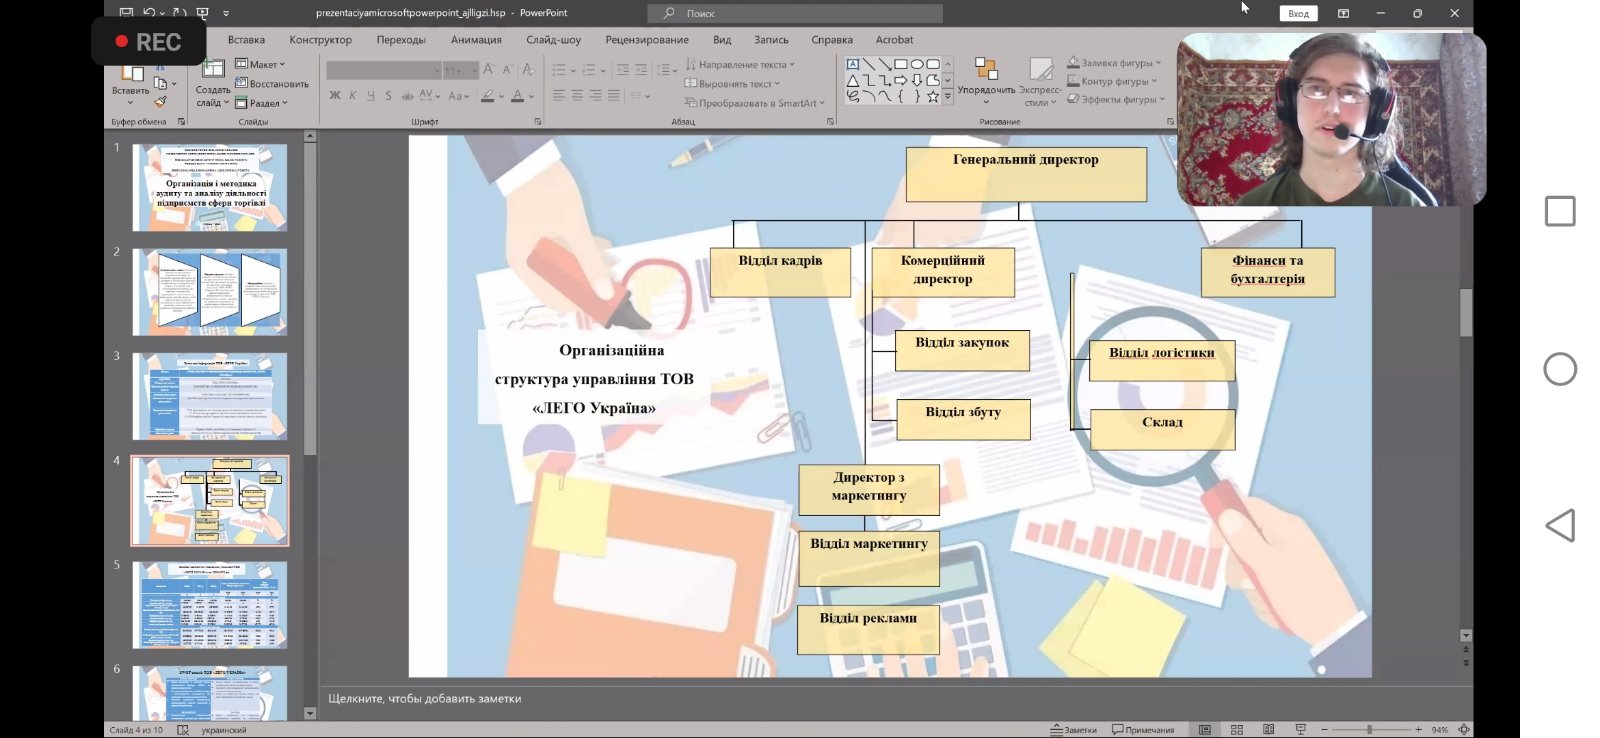Open Align Text (Выровнять текст) dropdown
This screenshot has height=738, width=1600.
732,84
